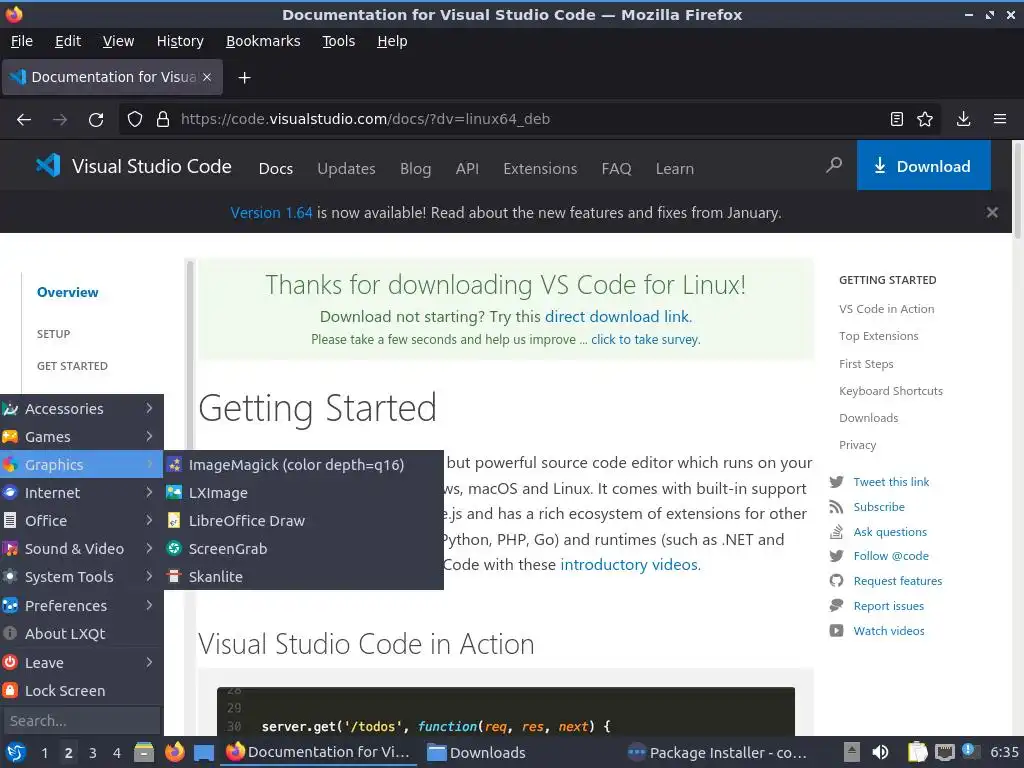Expand the GET STARTED section in sidebar
The height and width of the screenshot is (768, 1024).
72,366
